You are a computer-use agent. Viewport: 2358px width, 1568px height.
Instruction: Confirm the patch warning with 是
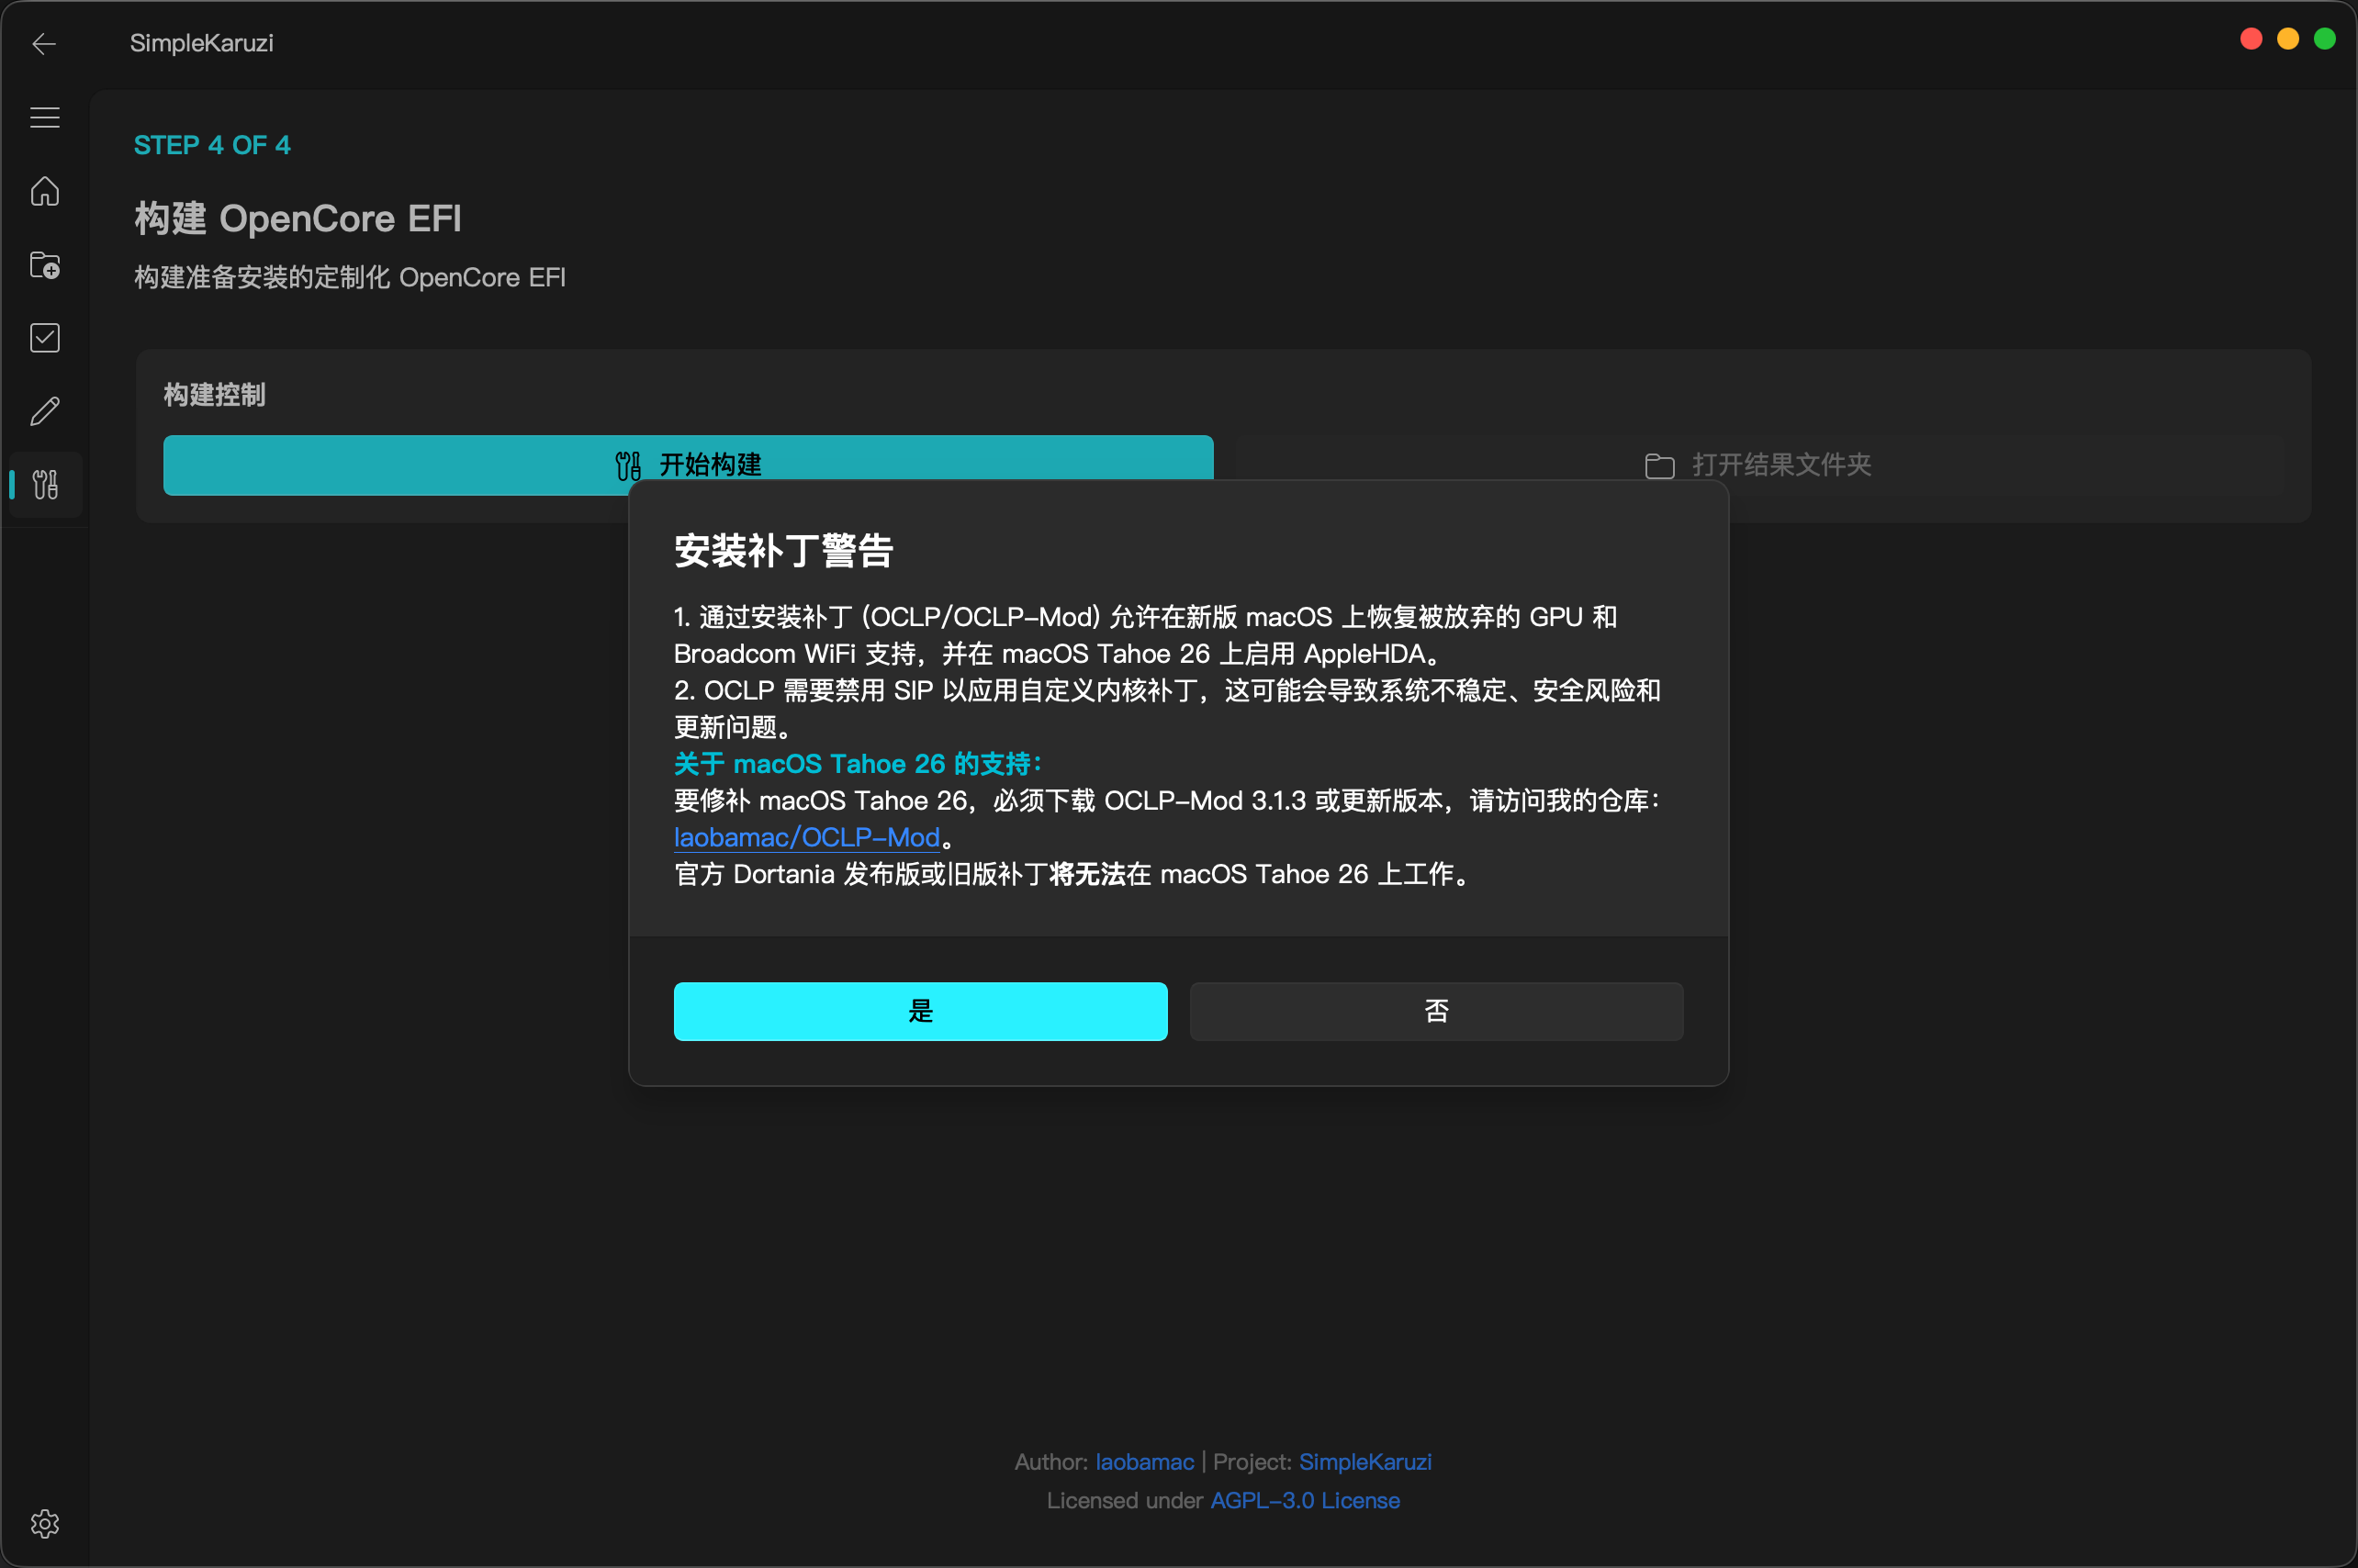tap(919, 1011)
